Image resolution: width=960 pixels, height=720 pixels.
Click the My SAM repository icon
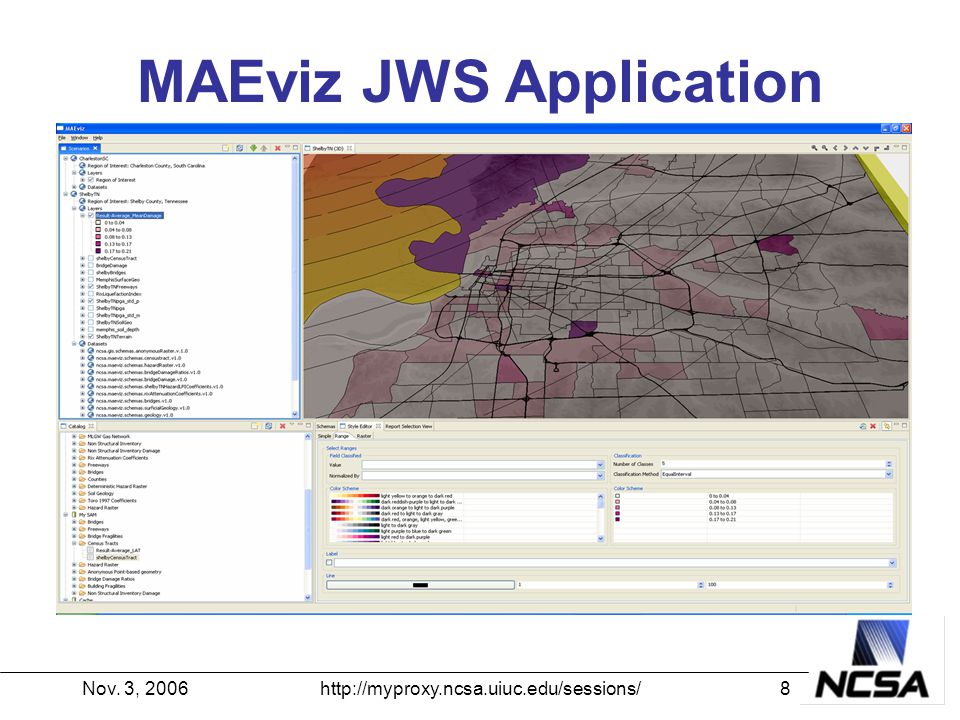coord(74,515)
